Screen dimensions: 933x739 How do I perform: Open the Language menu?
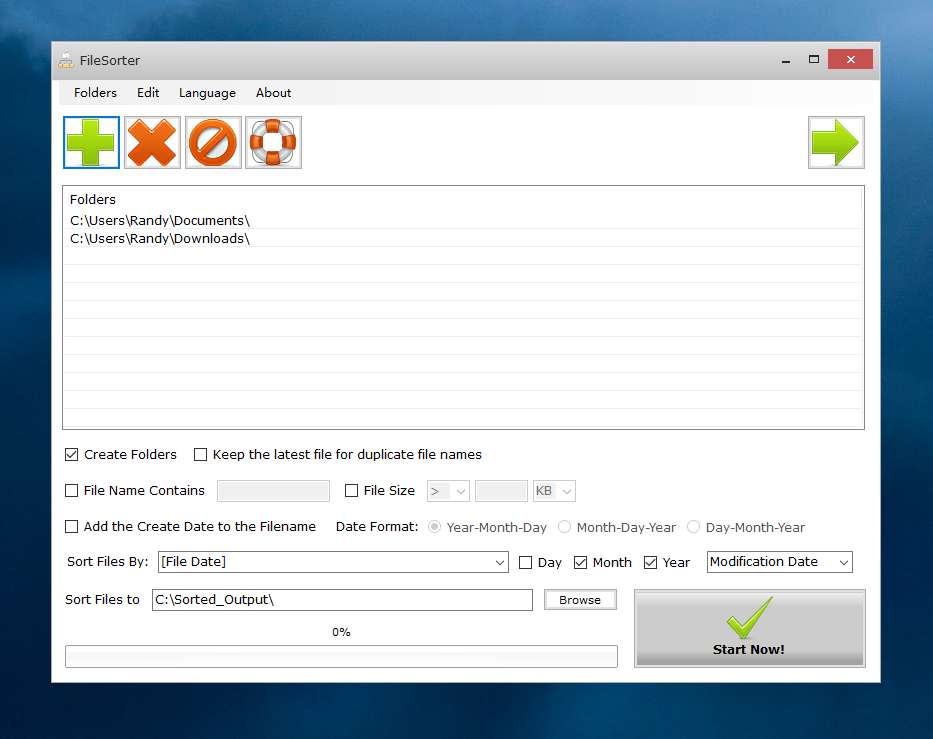click(207, 93)
